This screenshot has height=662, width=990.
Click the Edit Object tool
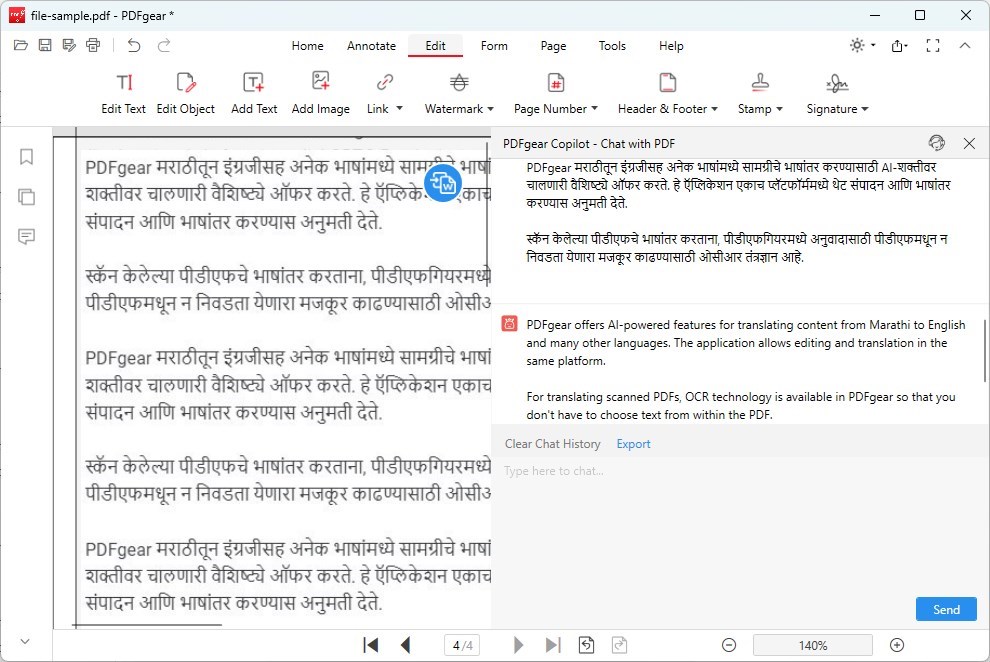(185, 93)
